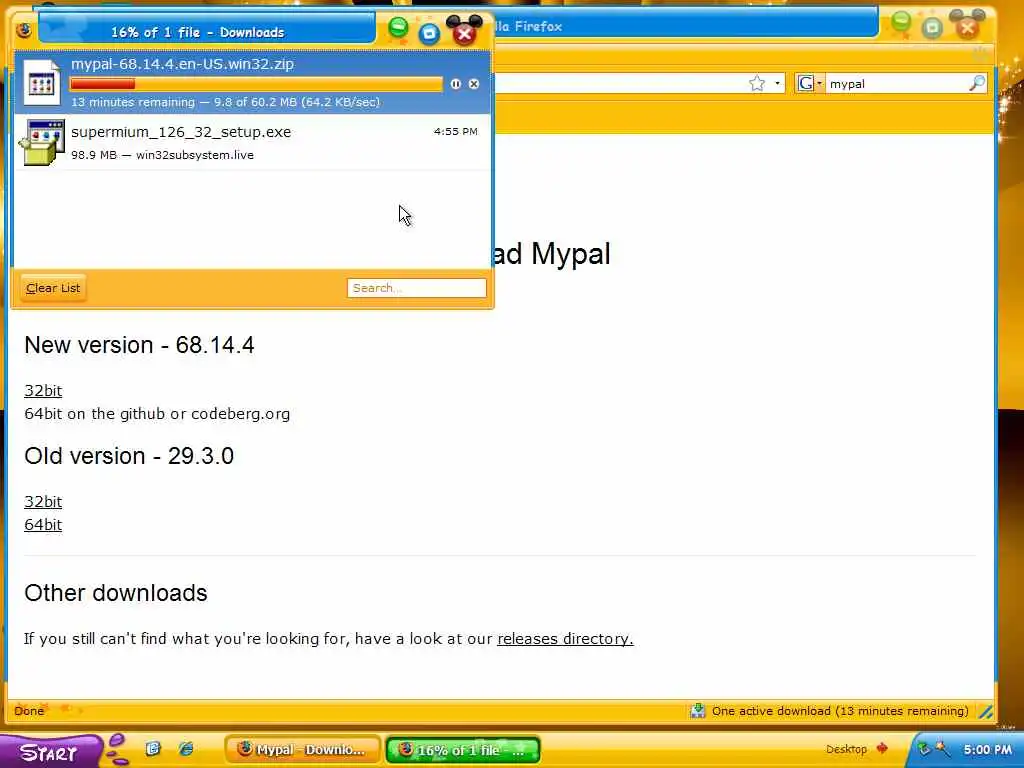1024x768 pixels.
Task: Expand the Desktop toolbar red chevron
Action: 882,748
